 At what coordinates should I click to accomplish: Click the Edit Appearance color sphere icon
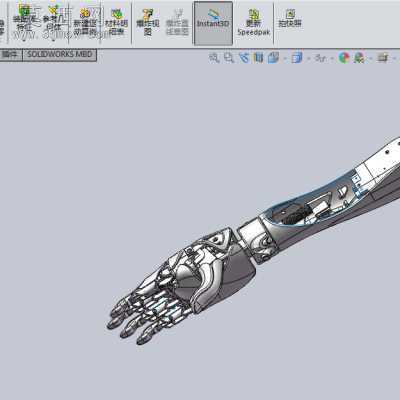[x=344, y=58]
